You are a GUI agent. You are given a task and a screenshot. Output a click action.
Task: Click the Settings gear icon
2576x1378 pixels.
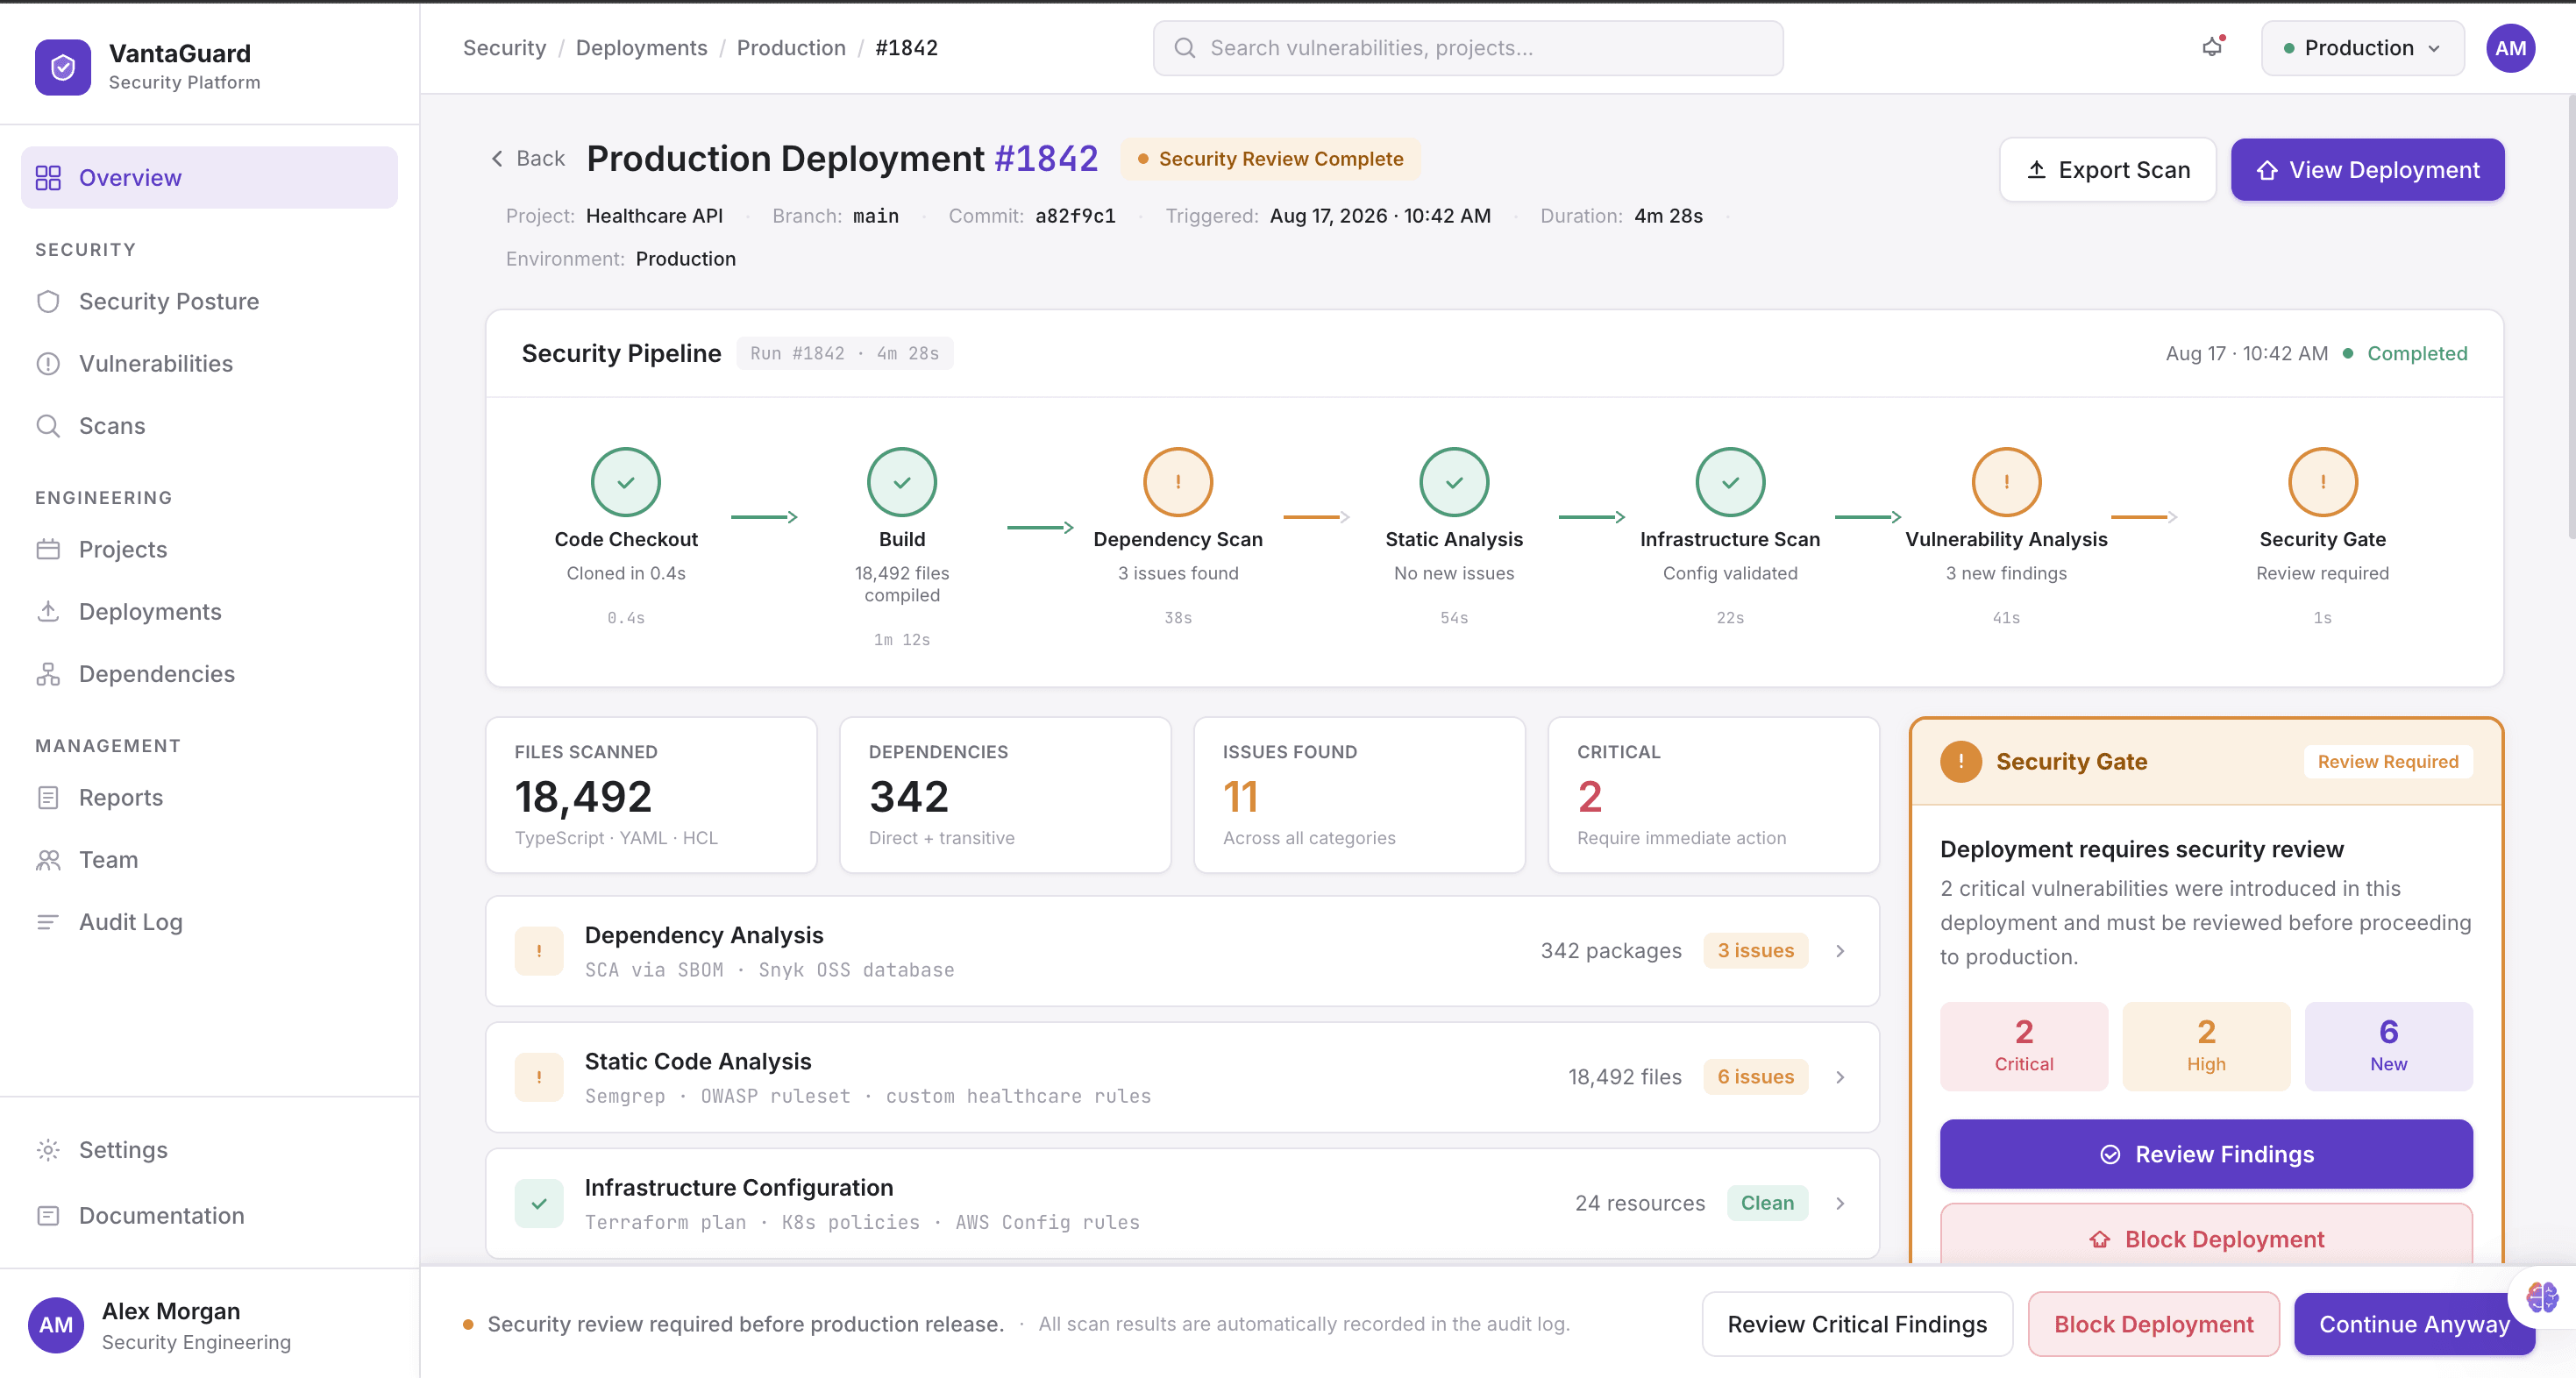click(x=48, y=1150)
